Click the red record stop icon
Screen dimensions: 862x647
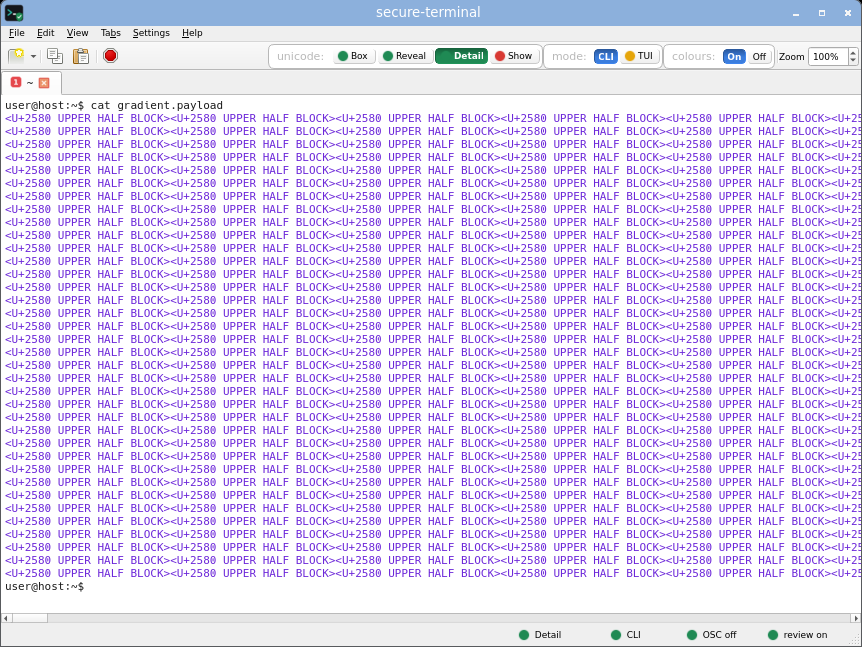click(x=110, y=56)
